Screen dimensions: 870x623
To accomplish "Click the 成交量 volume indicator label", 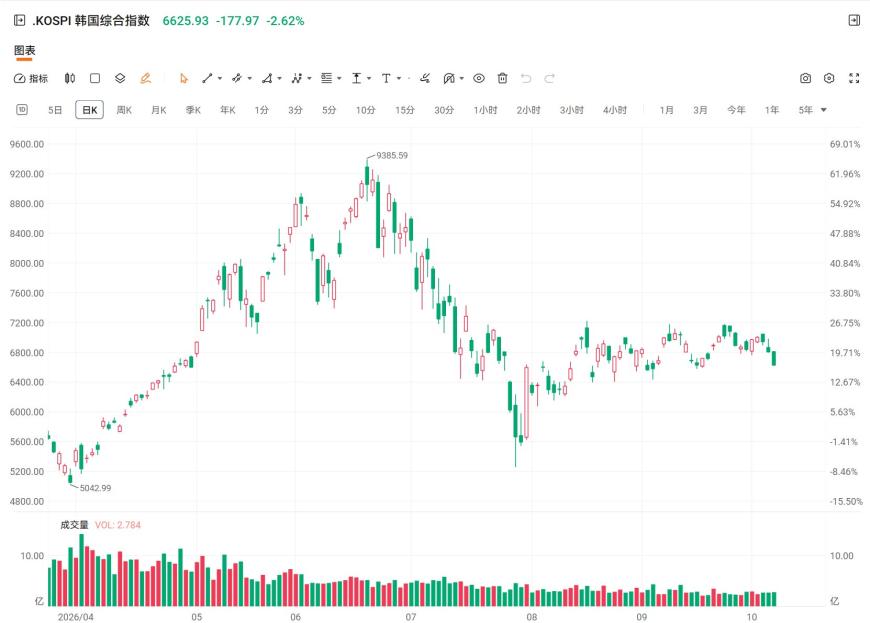I will 74,525.
